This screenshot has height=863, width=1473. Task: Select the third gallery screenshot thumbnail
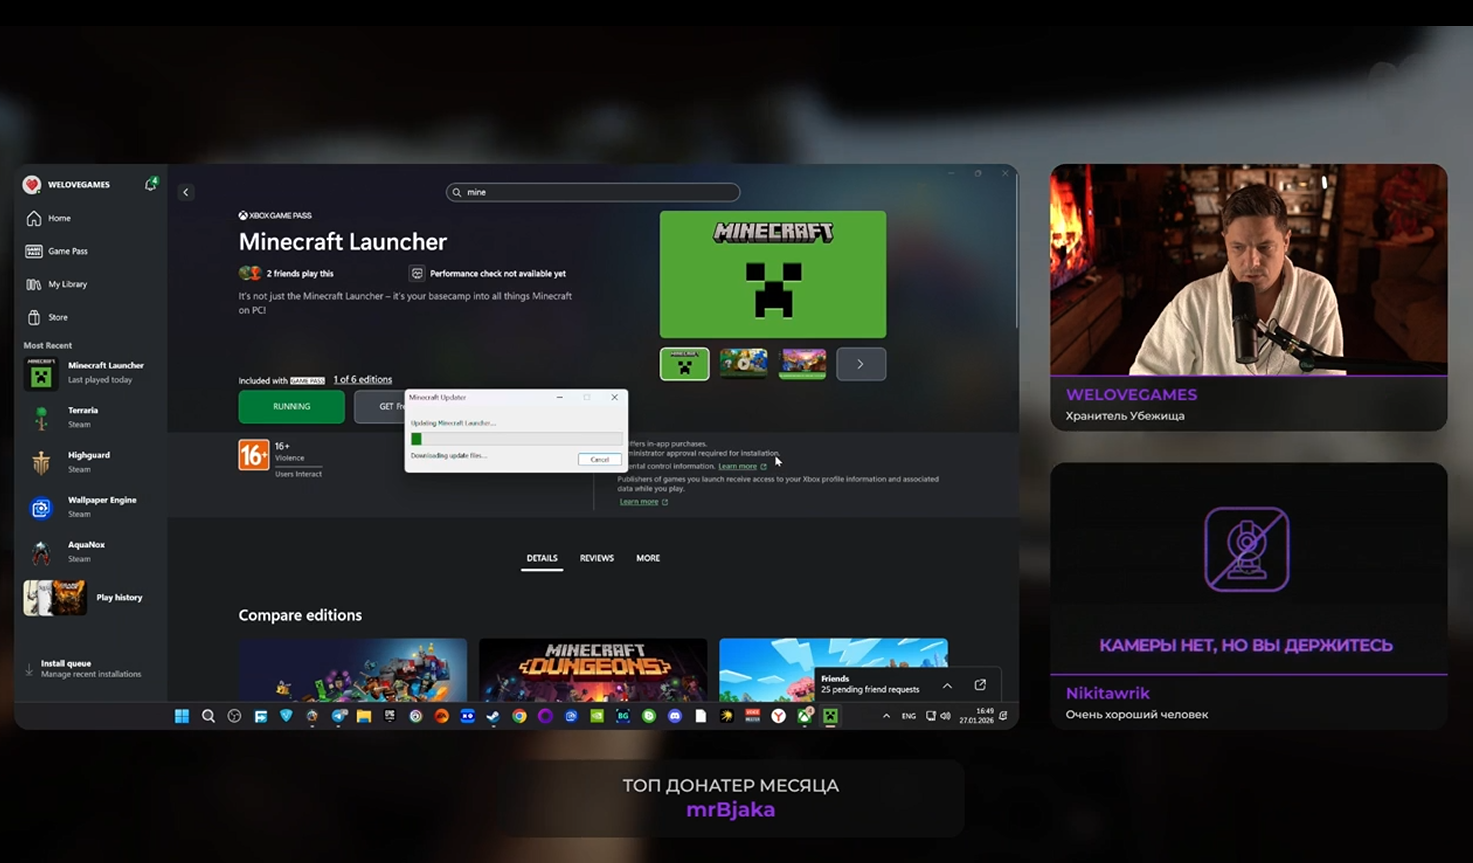pyautogui.click(x=802, y=364)
